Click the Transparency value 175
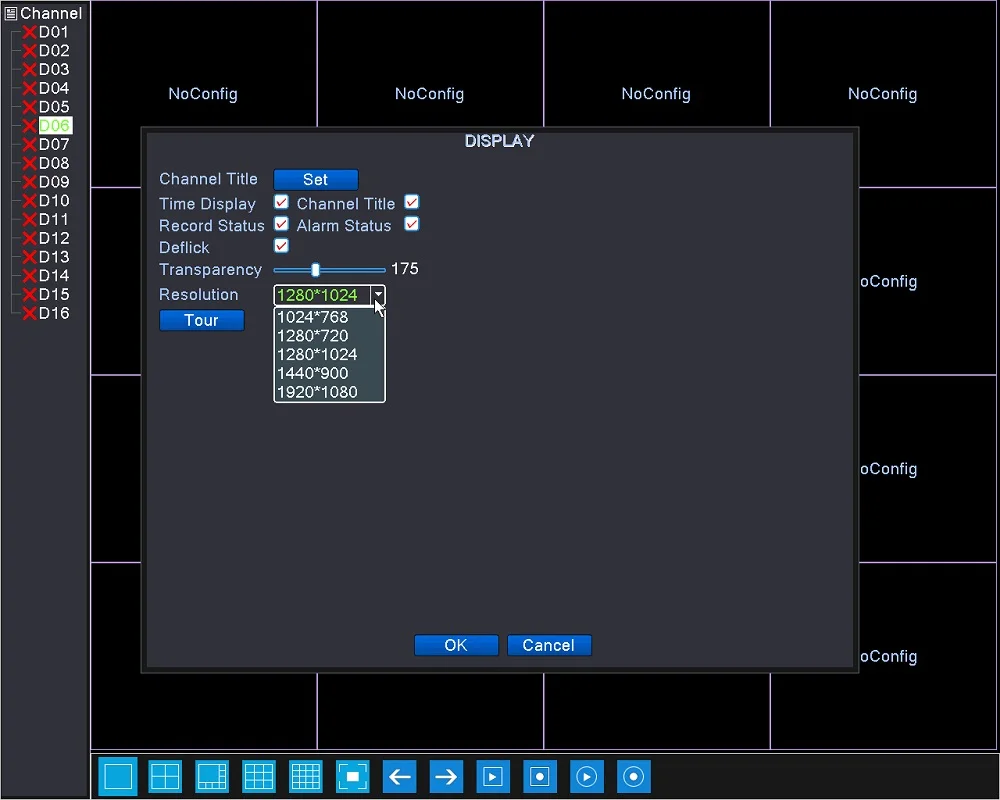The width and height of the screenshot is (1000, 800). pyautogui.click(x=405, y=269)
